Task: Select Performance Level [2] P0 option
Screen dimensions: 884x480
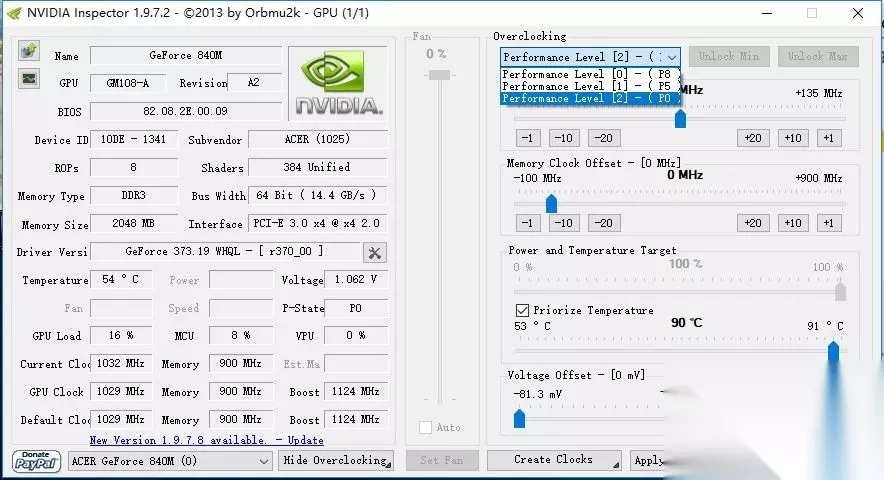Action: 590,98
